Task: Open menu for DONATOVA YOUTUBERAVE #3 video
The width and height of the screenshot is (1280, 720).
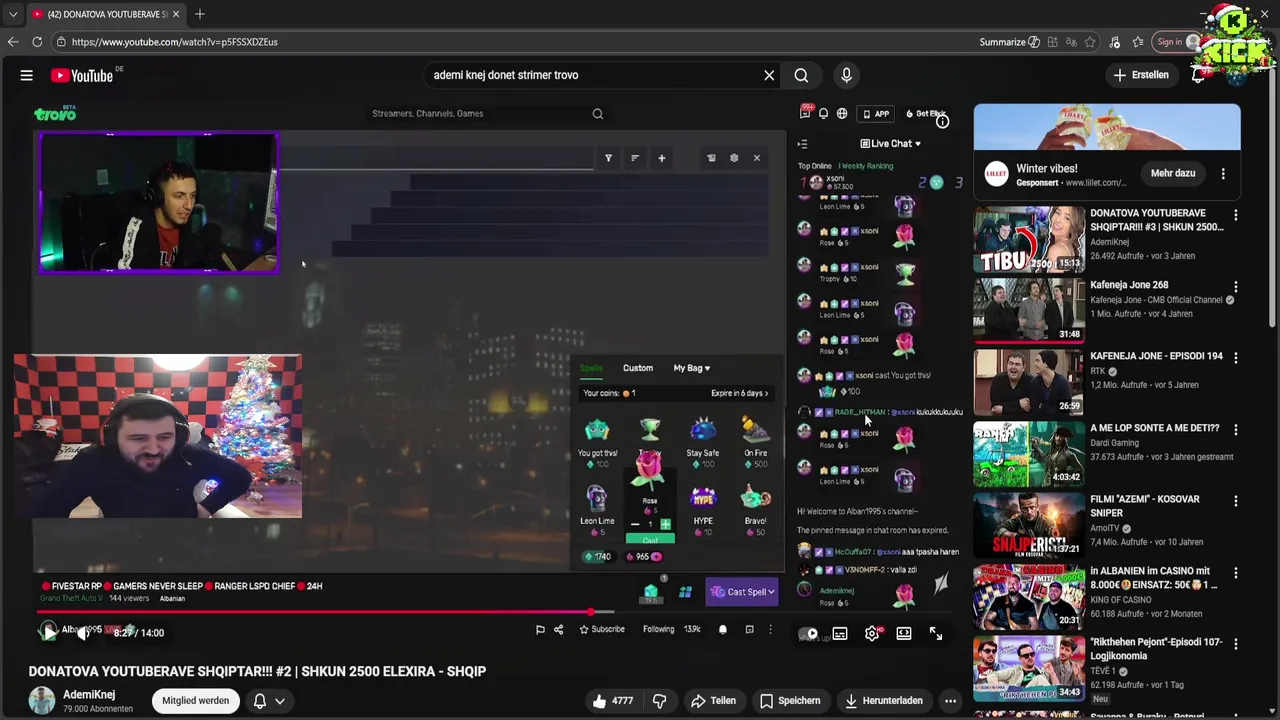Action: click(x=1236, y=215)
